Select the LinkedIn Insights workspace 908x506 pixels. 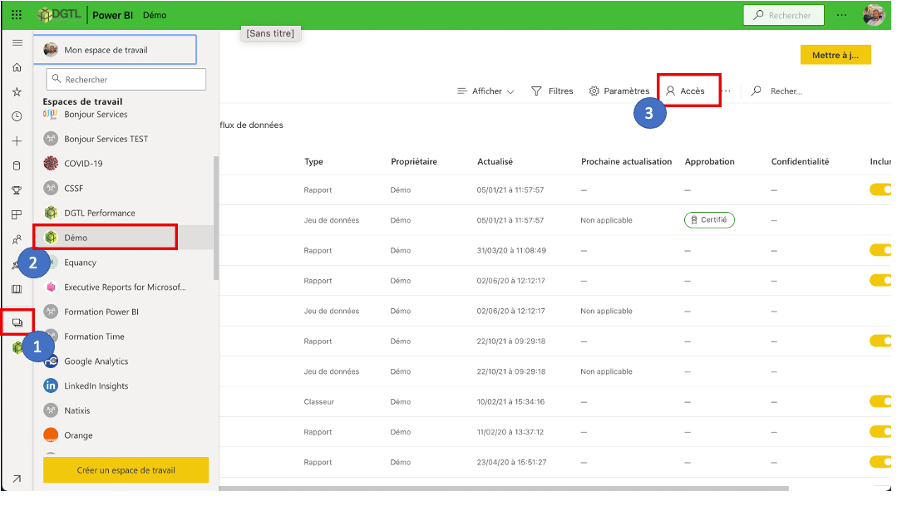point(124,386)
